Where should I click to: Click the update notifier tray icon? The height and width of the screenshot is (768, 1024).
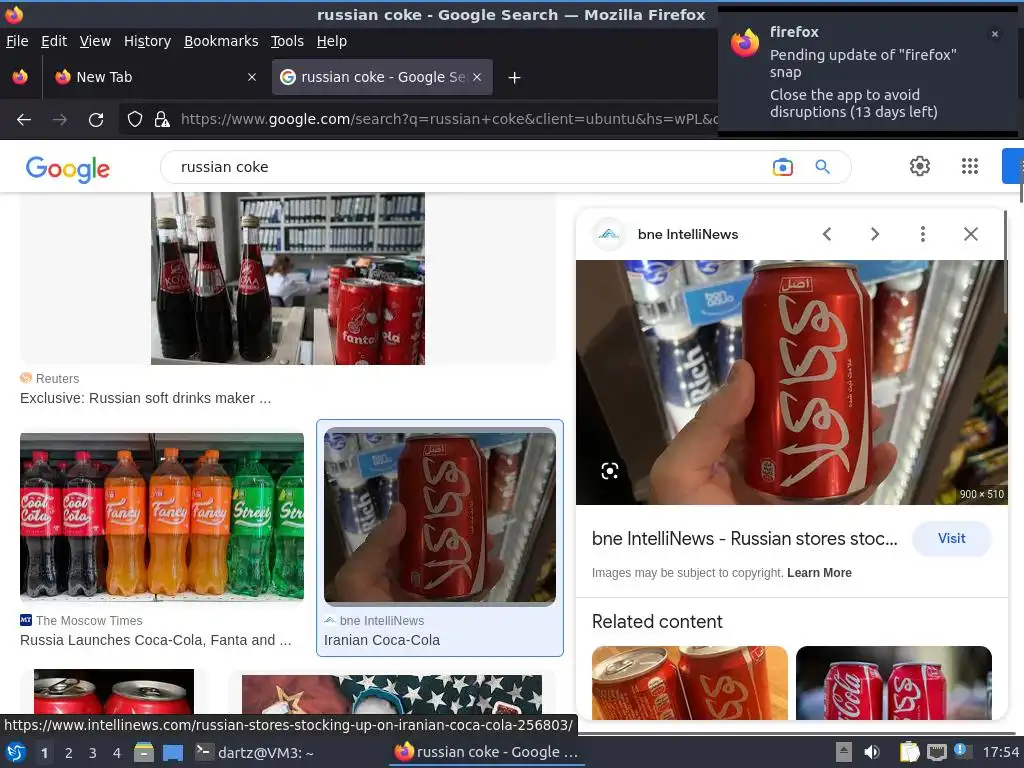tap(961, 750)
